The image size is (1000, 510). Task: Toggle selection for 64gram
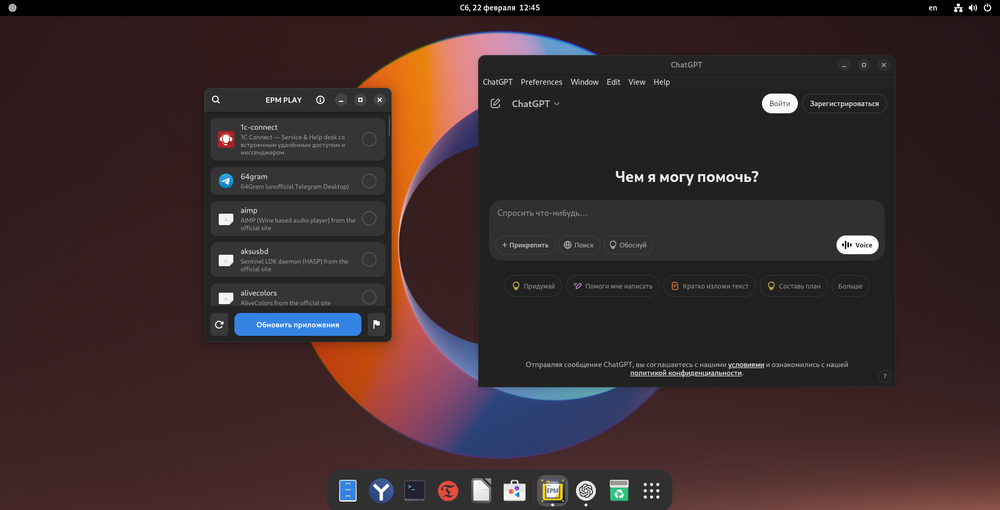pos(369,181)
